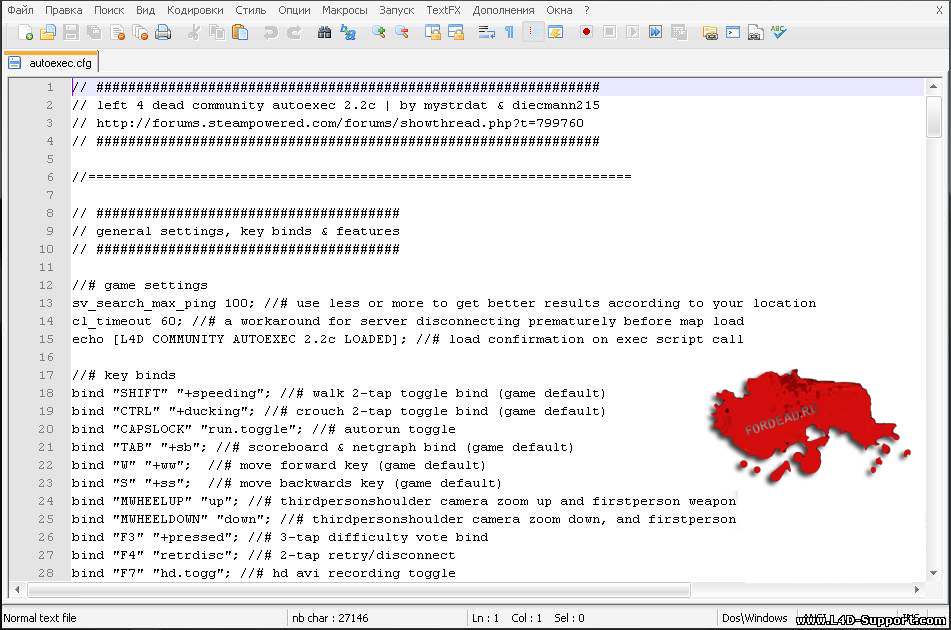The image size is (951, 630).
Task: Click the bind "CAPSLOCK" line
Action: (x=263, y=429)
